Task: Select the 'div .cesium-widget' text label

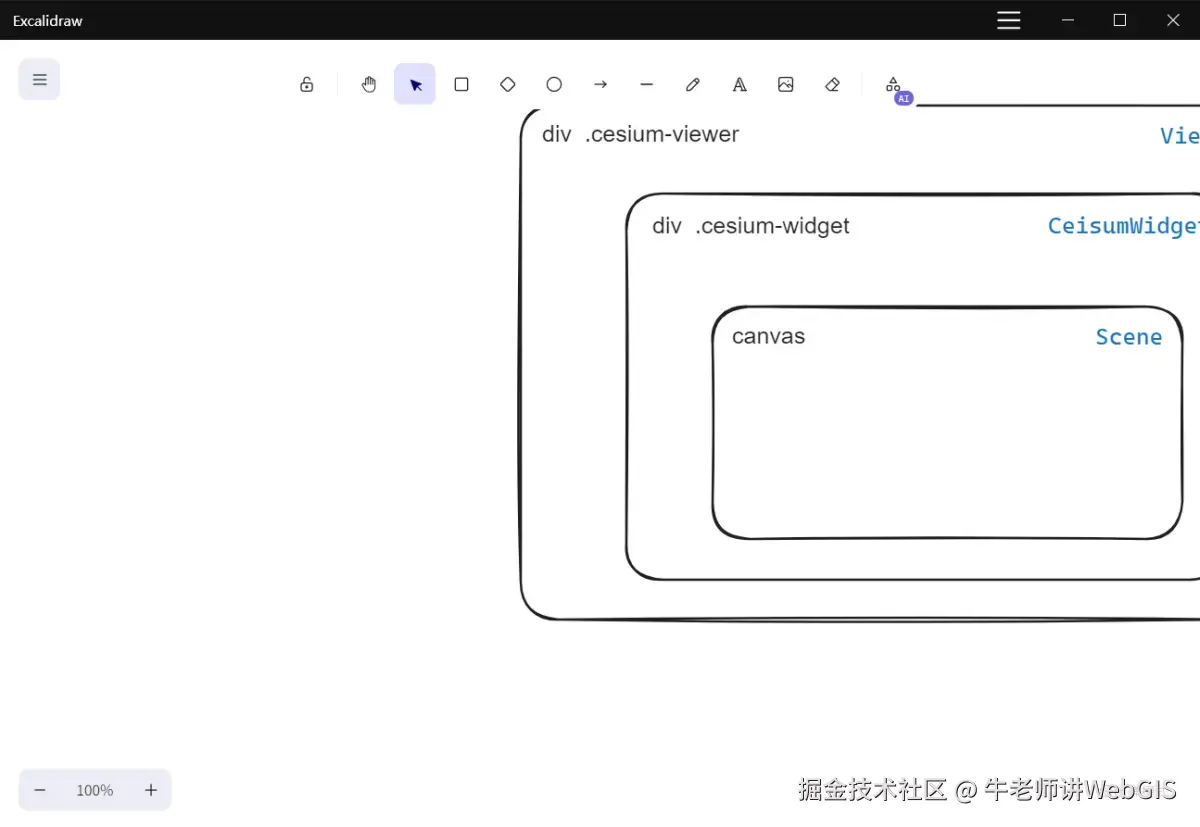Action: tap(751, 226)
